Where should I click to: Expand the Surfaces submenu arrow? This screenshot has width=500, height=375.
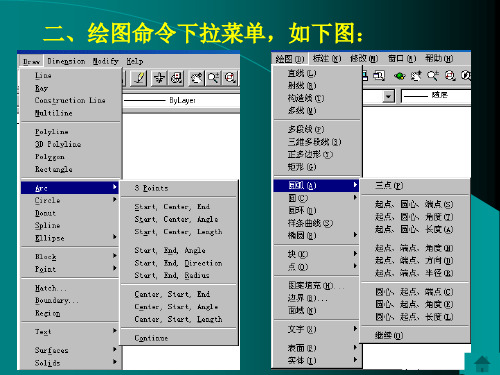pyautogui.click(x=115, y=349)
